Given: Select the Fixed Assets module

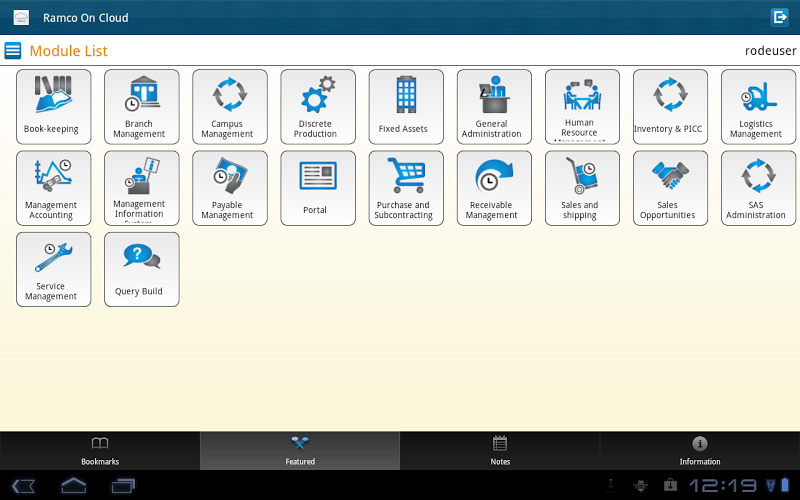Looking at the screenshot, I should tap(406, 107).
